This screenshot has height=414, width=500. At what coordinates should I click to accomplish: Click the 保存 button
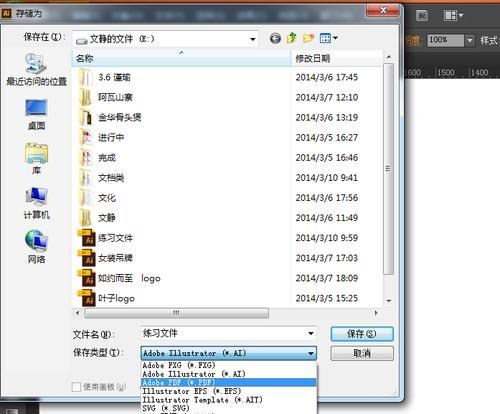click(362, 334)
